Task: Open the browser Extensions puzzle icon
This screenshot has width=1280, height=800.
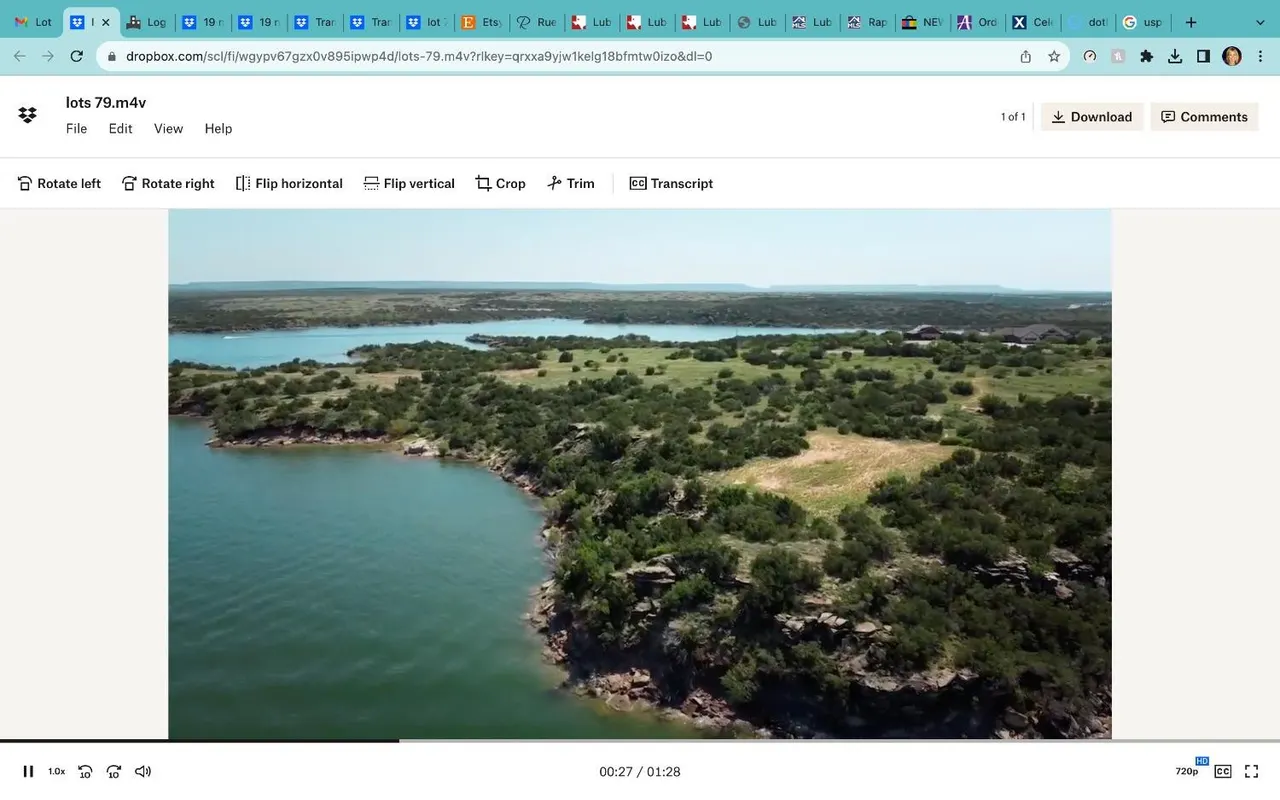Action: click(x=1147, y=56)
